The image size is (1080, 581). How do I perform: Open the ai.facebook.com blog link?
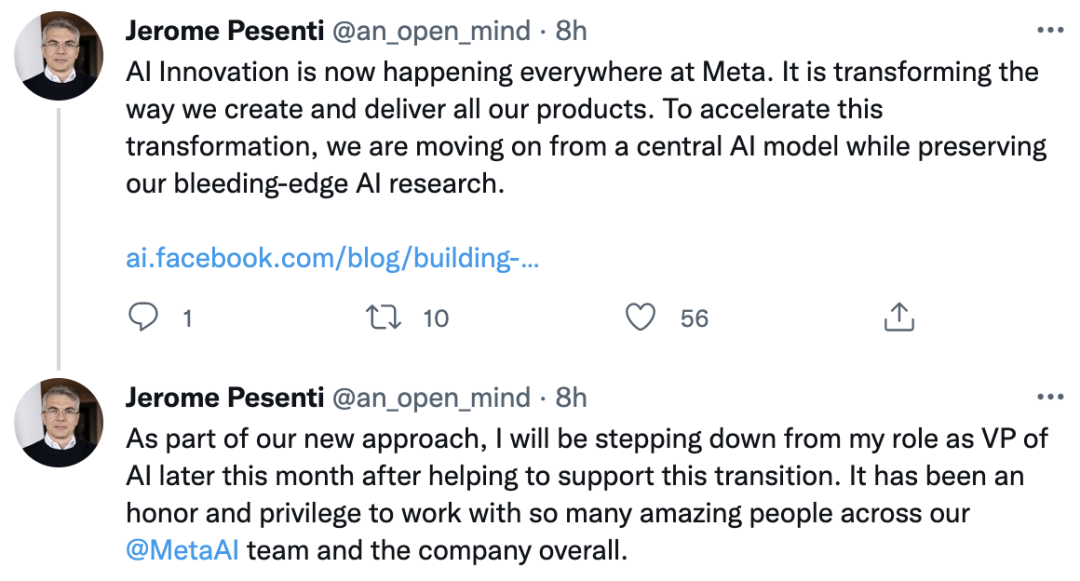tap(333, 257)
